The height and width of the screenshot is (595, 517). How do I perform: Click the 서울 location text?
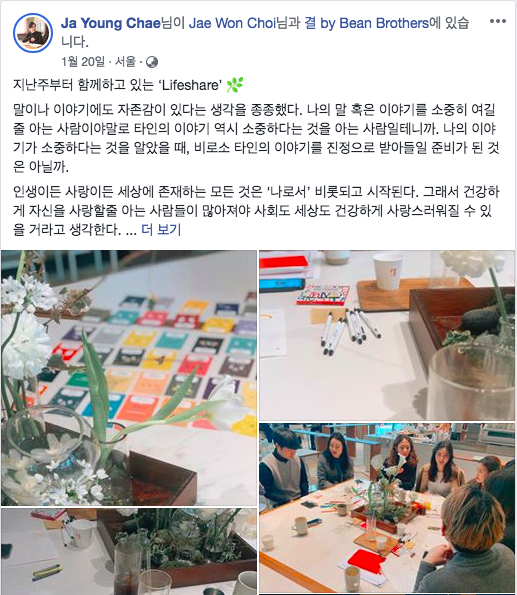125,61
